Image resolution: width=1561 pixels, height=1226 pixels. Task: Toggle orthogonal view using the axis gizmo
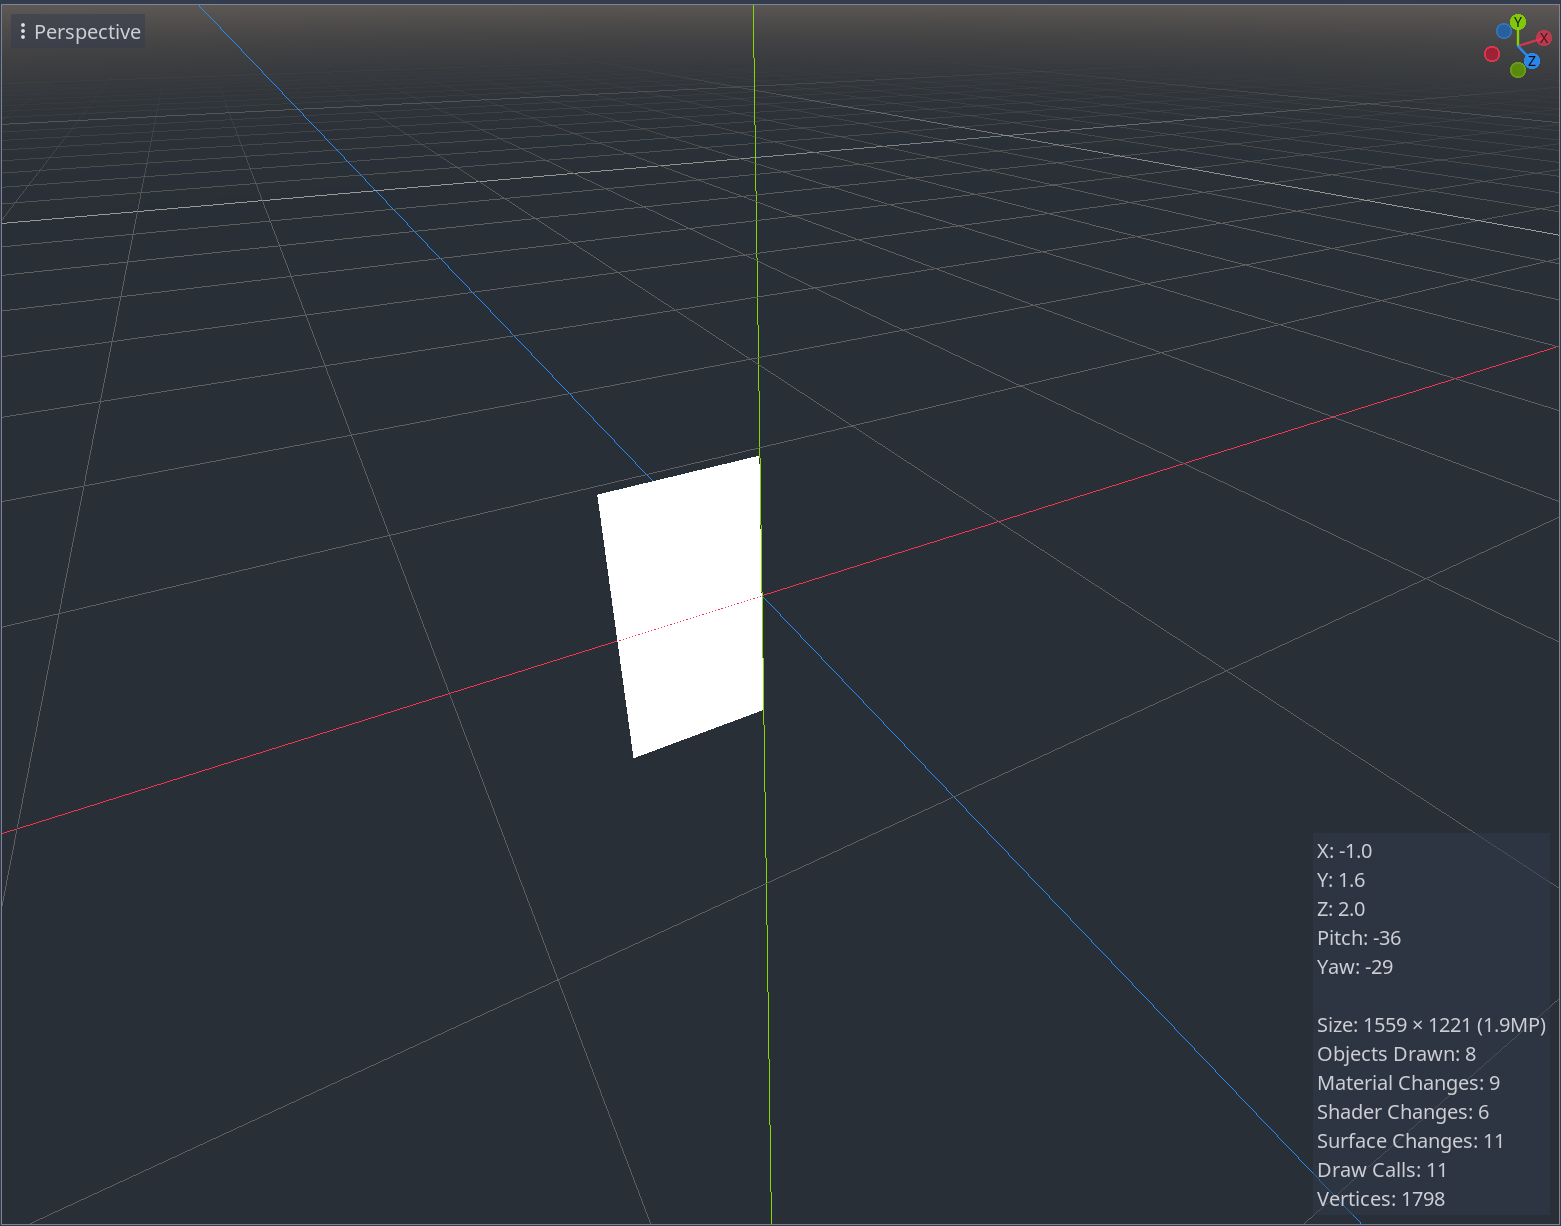click(x=1518, y=46)
